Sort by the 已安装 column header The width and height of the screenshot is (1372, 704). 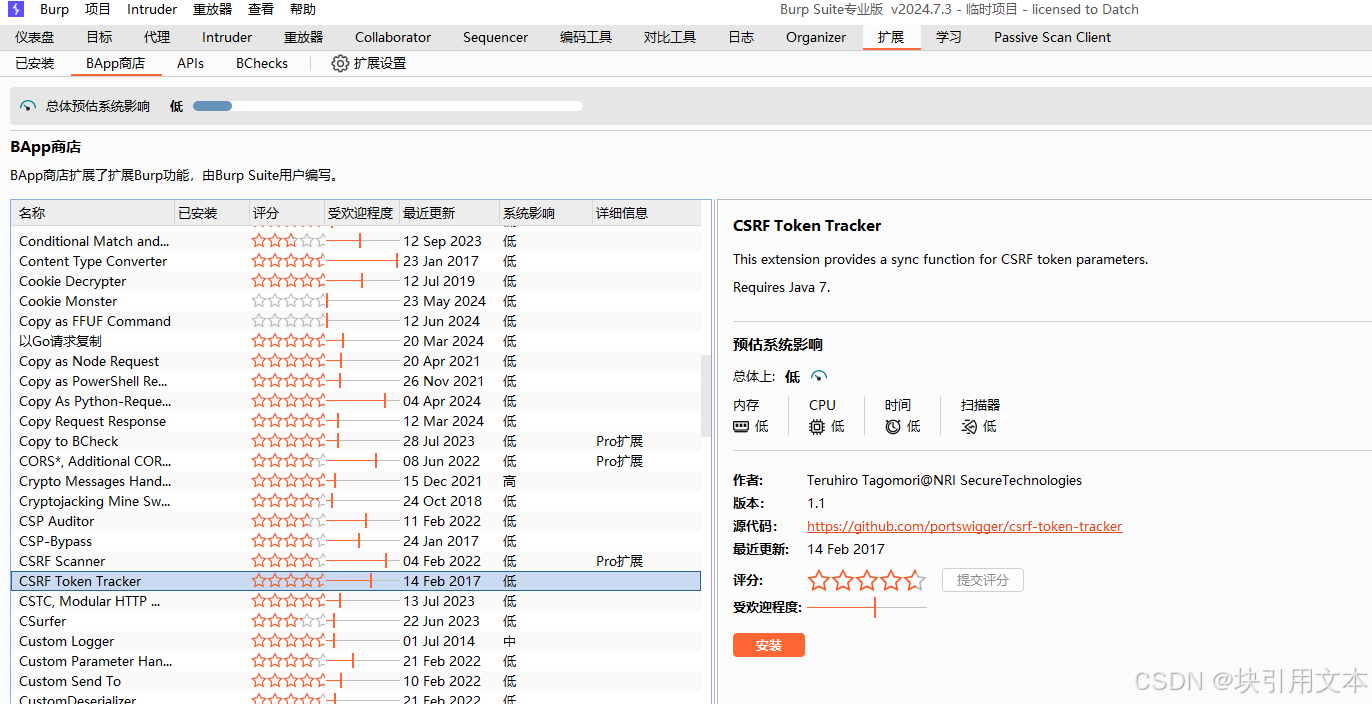pos(212,213)
